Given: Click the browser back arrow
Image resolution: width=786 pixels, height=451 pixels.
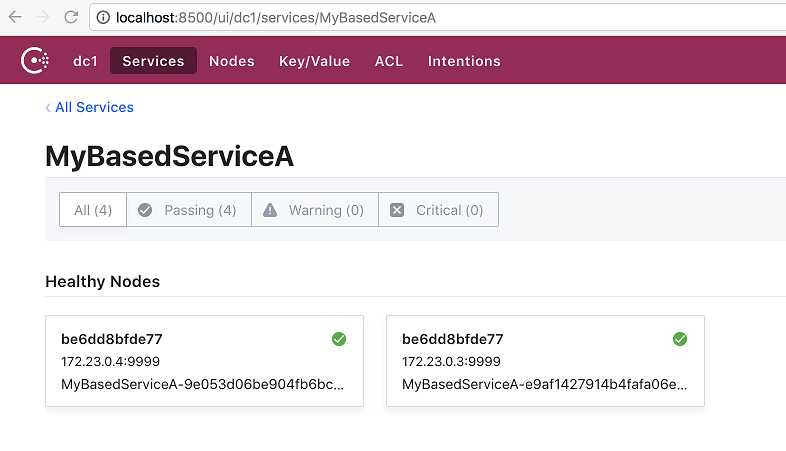Looking at the screenshot, I should [x=16, y=17].
